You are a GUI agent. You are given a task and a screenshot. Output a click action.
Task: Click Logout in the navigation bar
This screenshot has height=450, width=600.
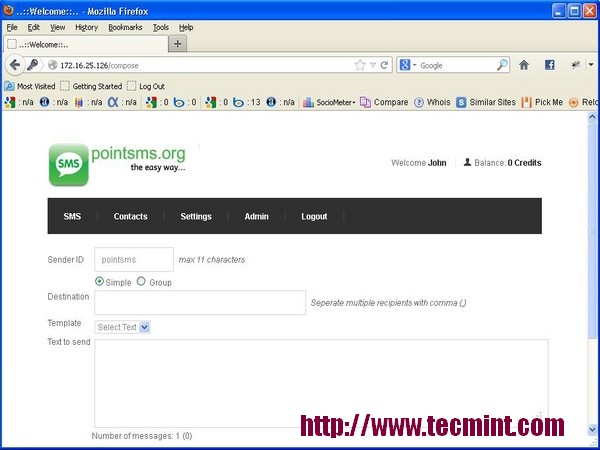[314, 216]
